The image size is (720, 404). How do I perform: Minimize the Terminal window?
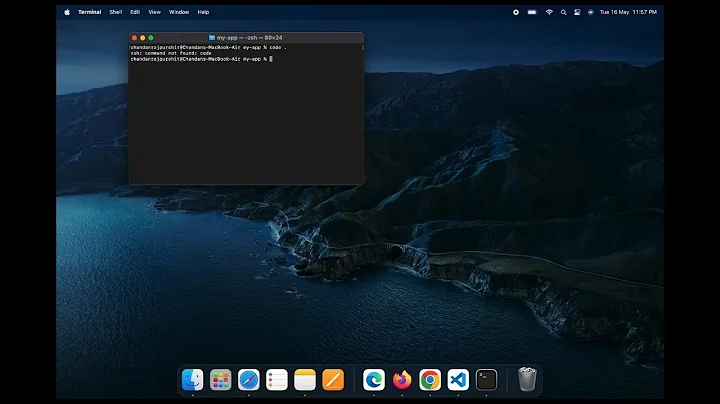[x=143, y=38]
